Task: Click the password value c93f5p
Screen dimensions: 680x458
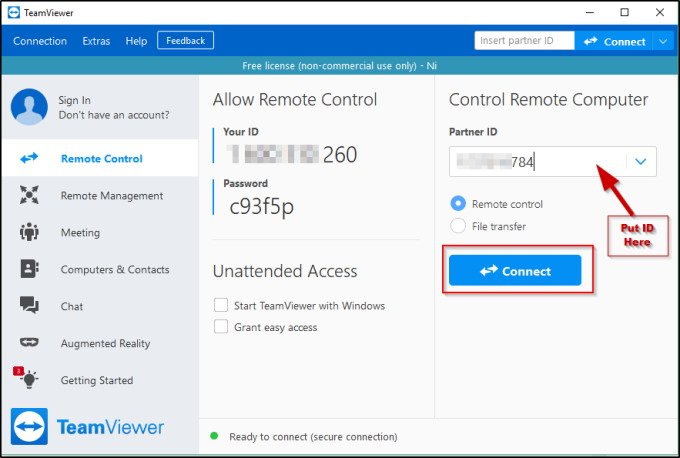Action: (262, 206)
